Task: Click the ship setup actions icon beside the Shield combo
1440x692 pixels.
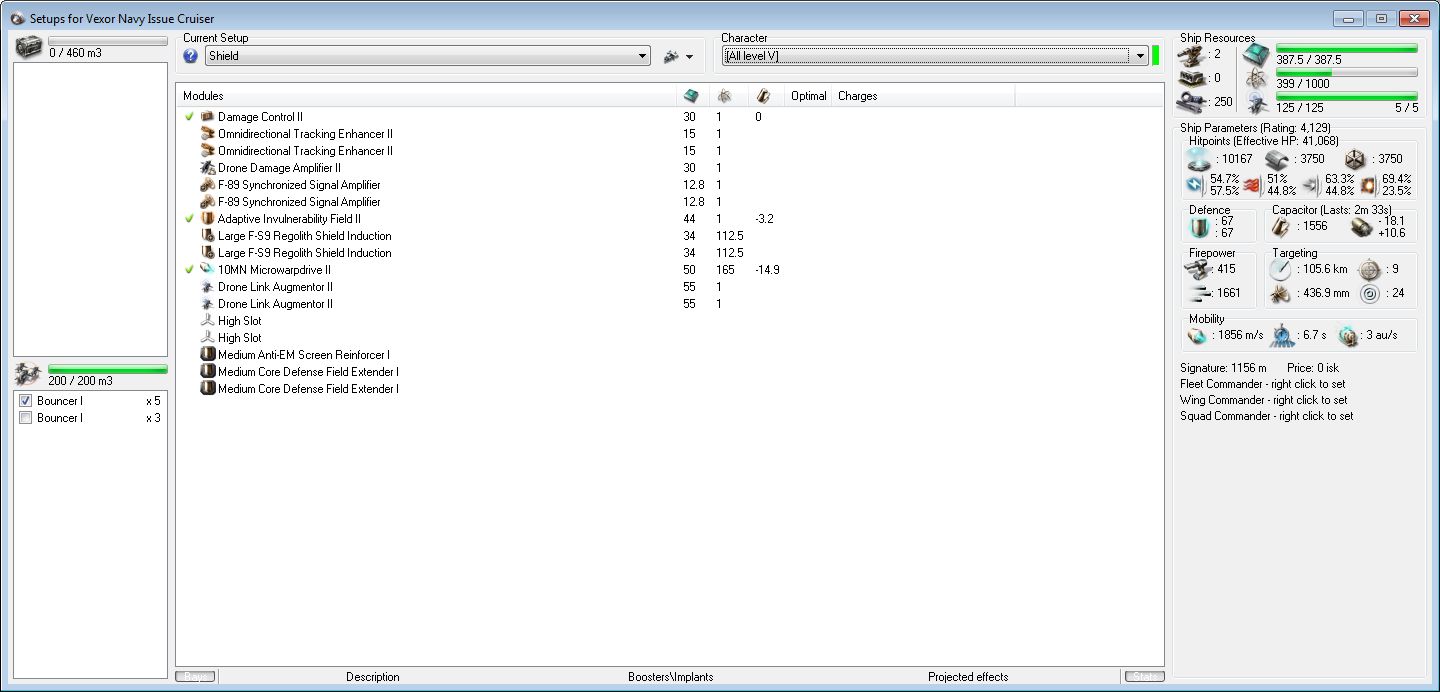Action: 671,57
